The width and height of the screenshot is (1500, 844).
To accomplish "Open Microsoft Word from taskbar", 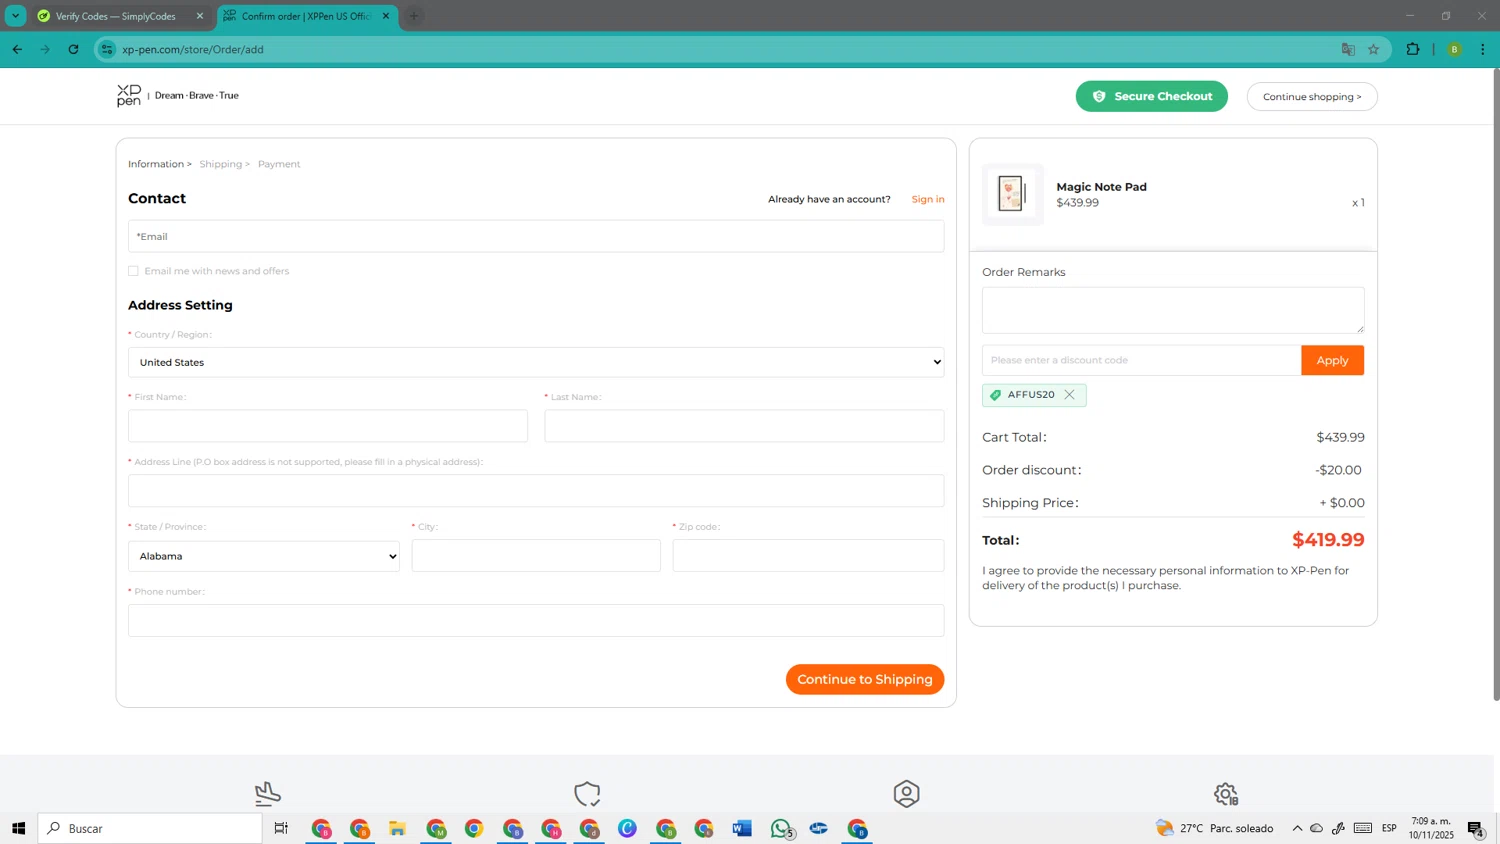I will [x=742, y=828].
